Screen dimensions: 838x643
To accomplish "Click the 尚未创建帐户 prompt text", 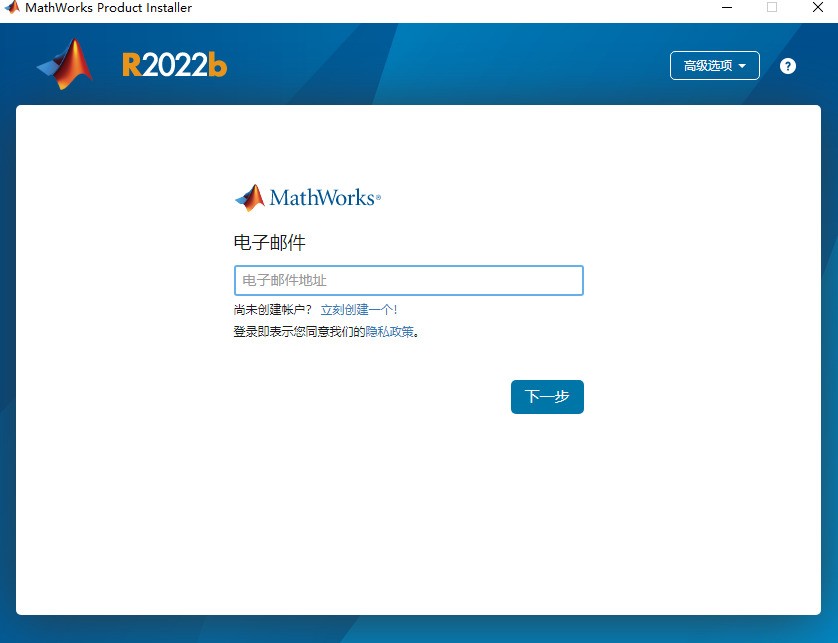I will tap(272, 310).
